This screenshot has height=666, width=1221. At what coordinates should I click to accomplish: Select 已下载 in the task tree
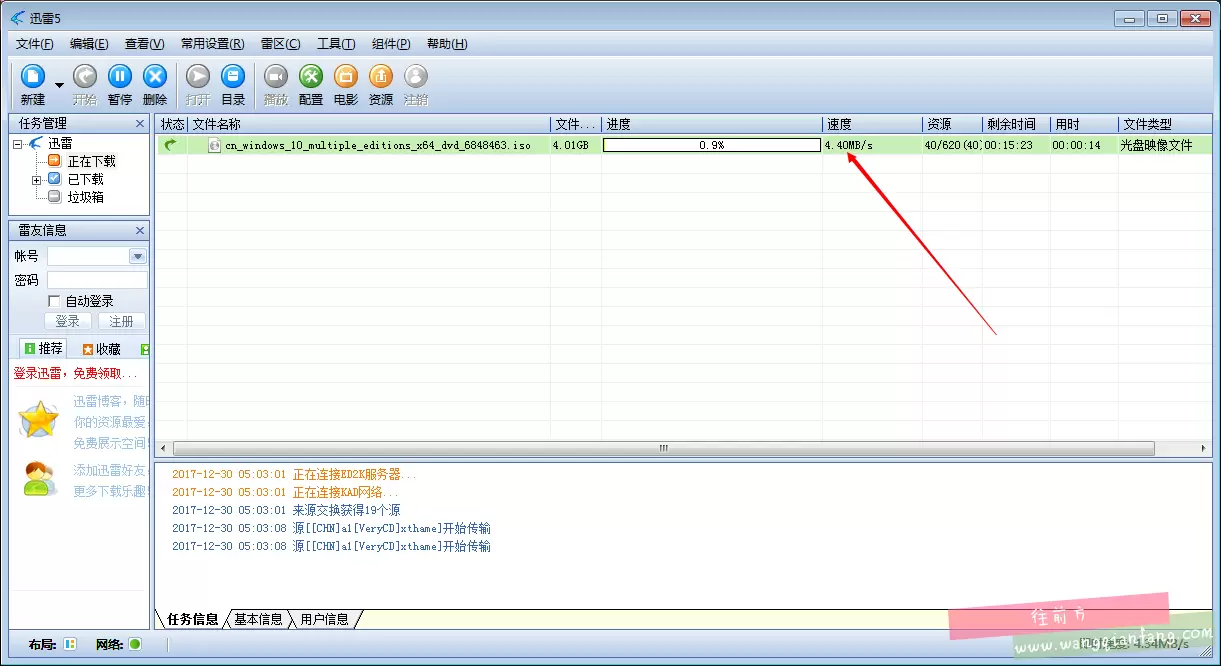(x=85, y=179)
